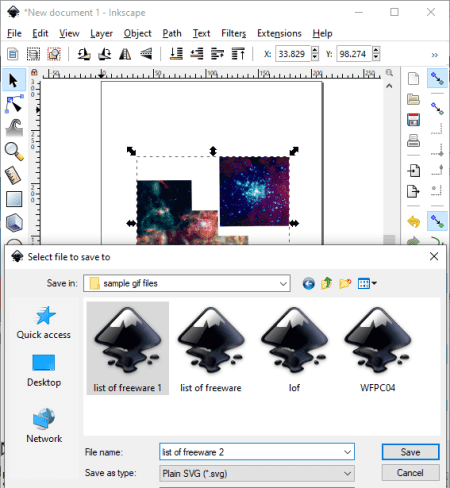
Task: Open the Path menu
Action: tap(172, 33)
